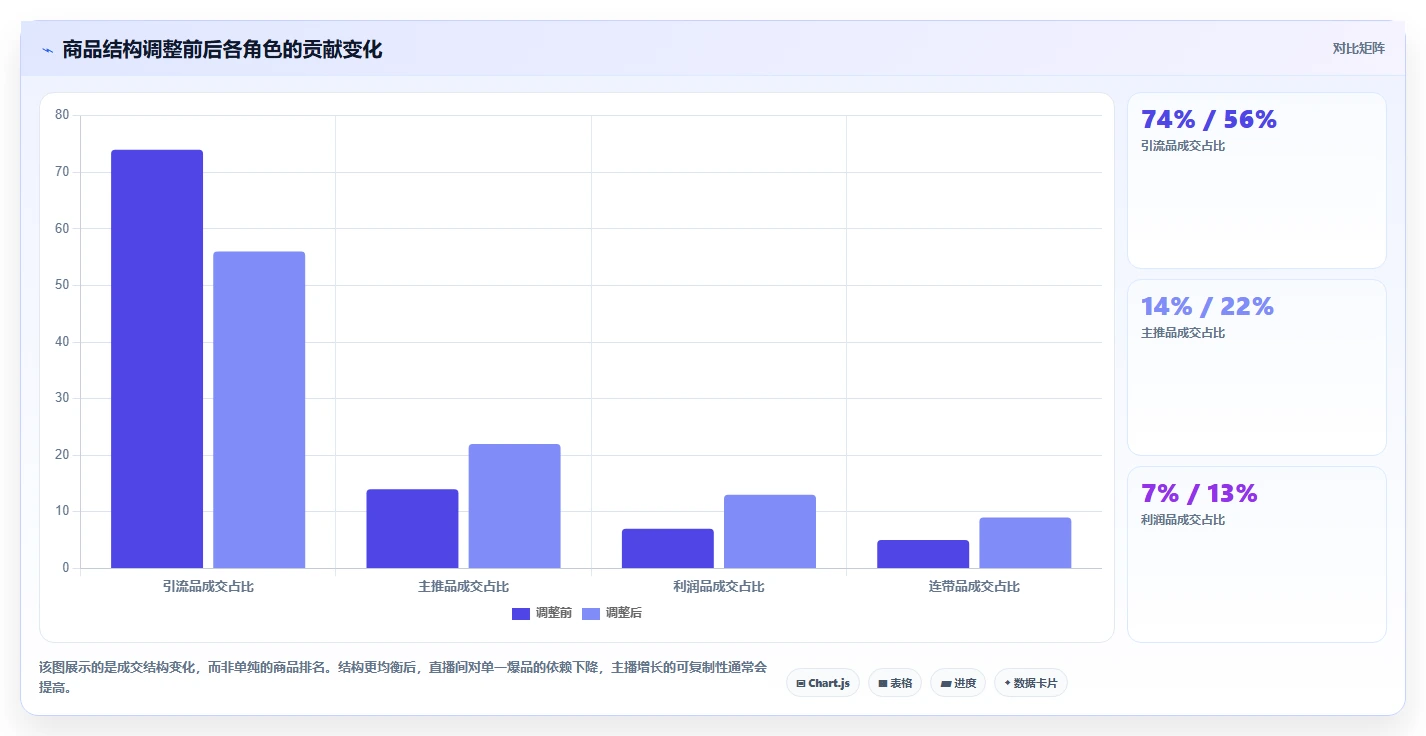
Task: Click the 利润品成交占比 x-axis label
Action: point(719,587)
